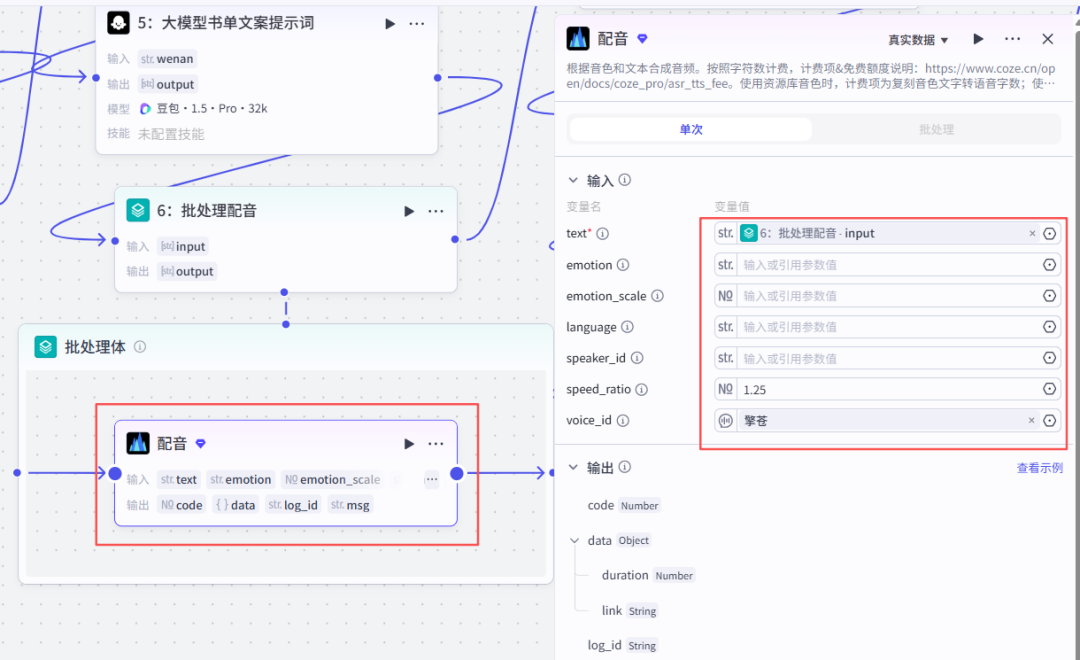This screenshot has width=1080, height=660.
Task: Open 查看示例 link
Action: point(1039,468)
